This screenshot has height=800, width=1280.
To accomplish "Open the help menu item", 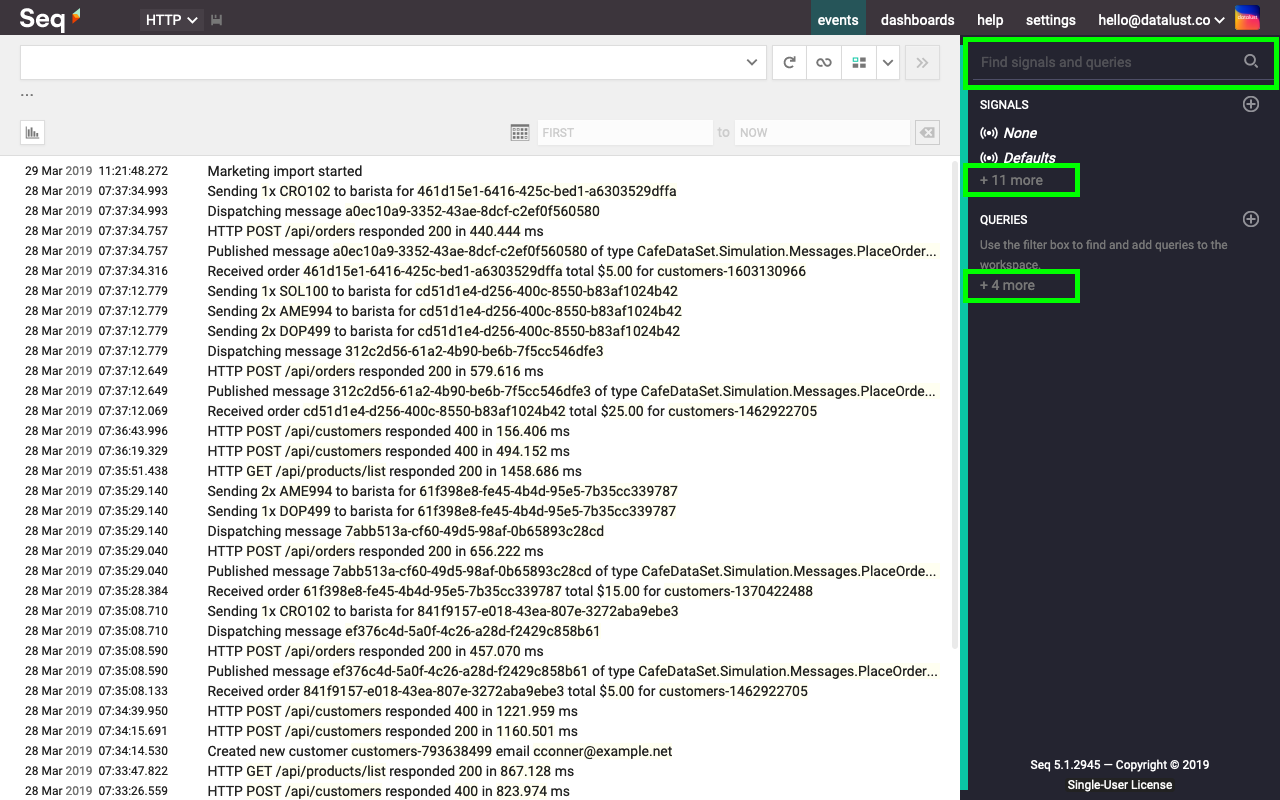I will point(990,20).
